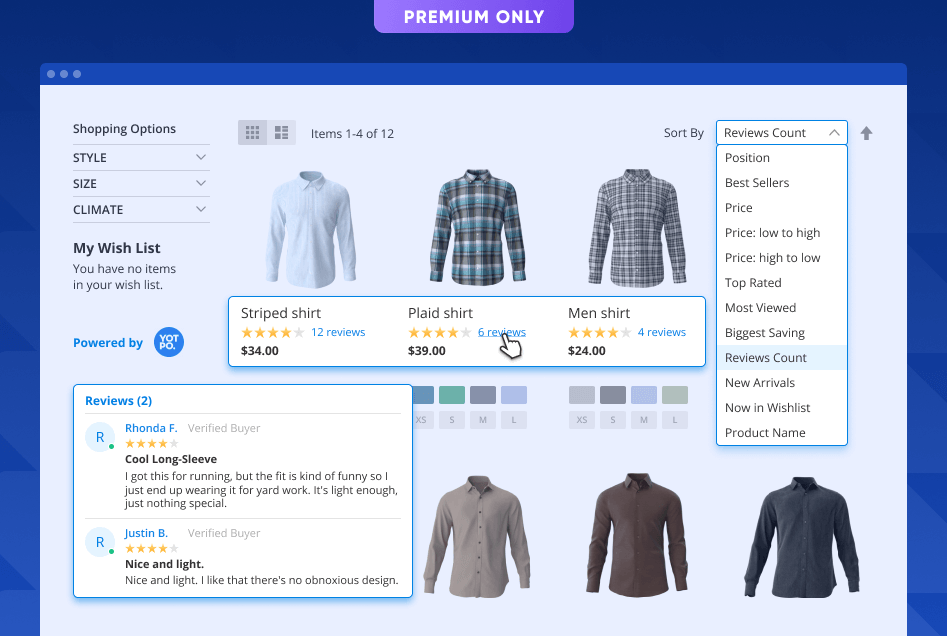This screenshot has width=947, height=636.
Task: Click Justin B. reviewer avatar
Action: click(100, 542)
